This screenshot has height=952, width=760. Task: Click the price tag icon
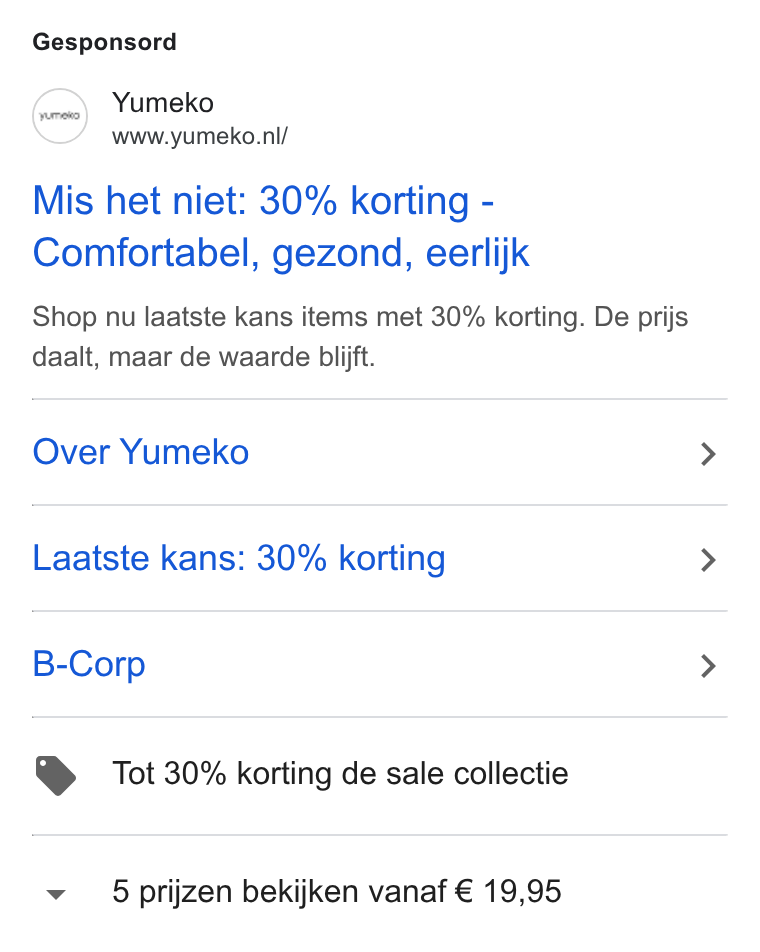pyautogui.click(x=55, y=775)
